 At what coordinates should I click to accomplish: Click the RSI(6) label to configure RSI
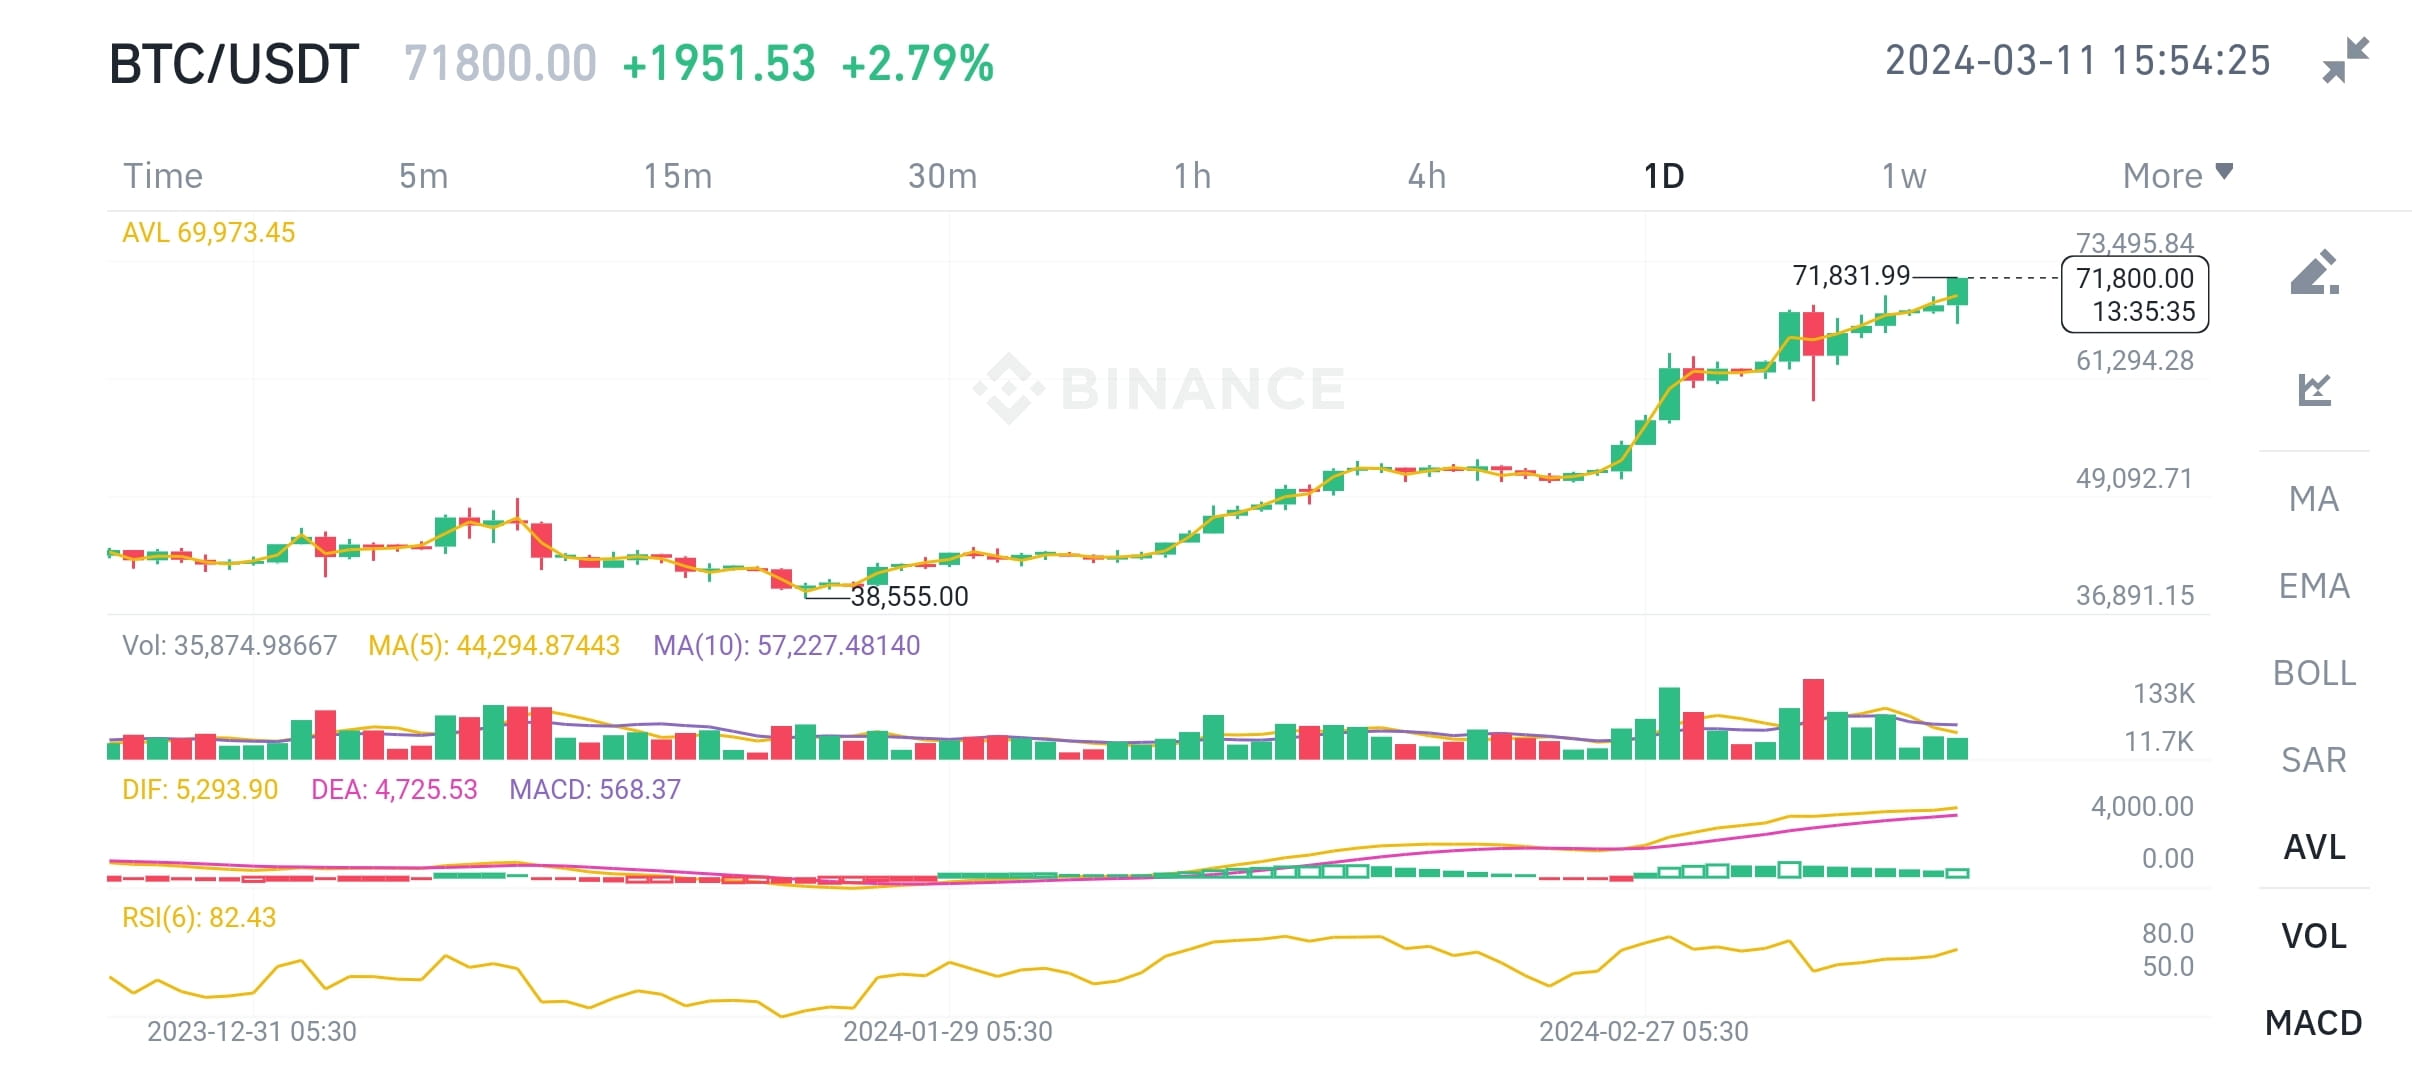coord(200,915)
